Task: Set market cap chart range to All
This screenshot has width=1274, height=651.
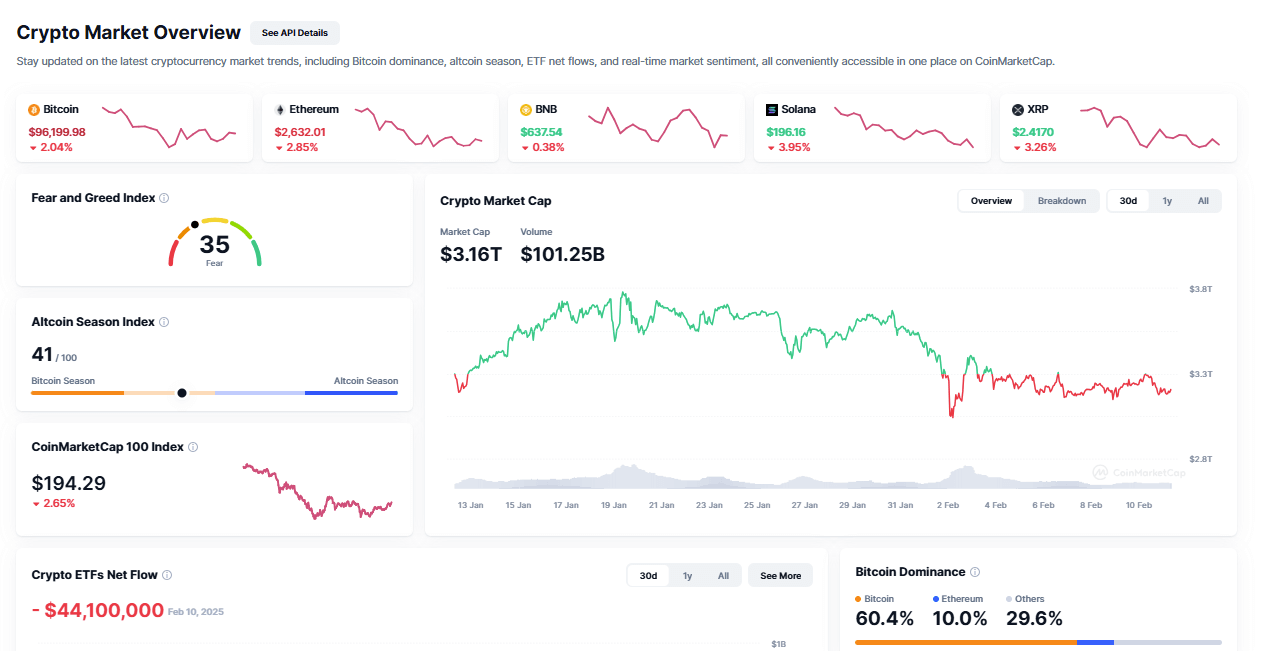Action: (1203, 201)
